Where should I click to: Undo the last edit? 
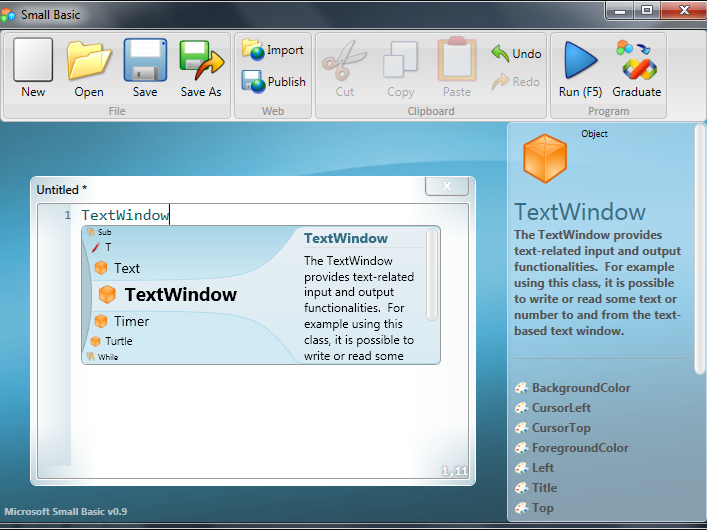tap(516, 54)
